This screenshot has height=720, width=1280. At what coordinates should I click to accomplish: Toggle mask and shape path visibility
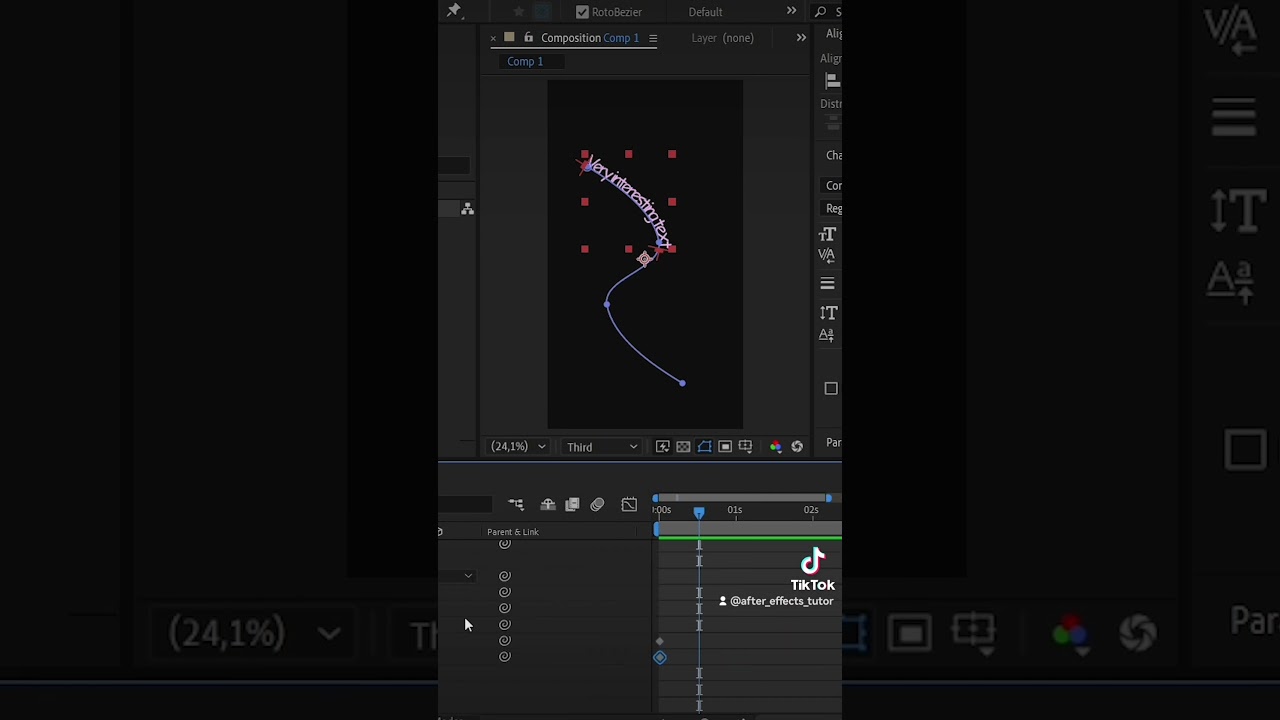point(705,447)
